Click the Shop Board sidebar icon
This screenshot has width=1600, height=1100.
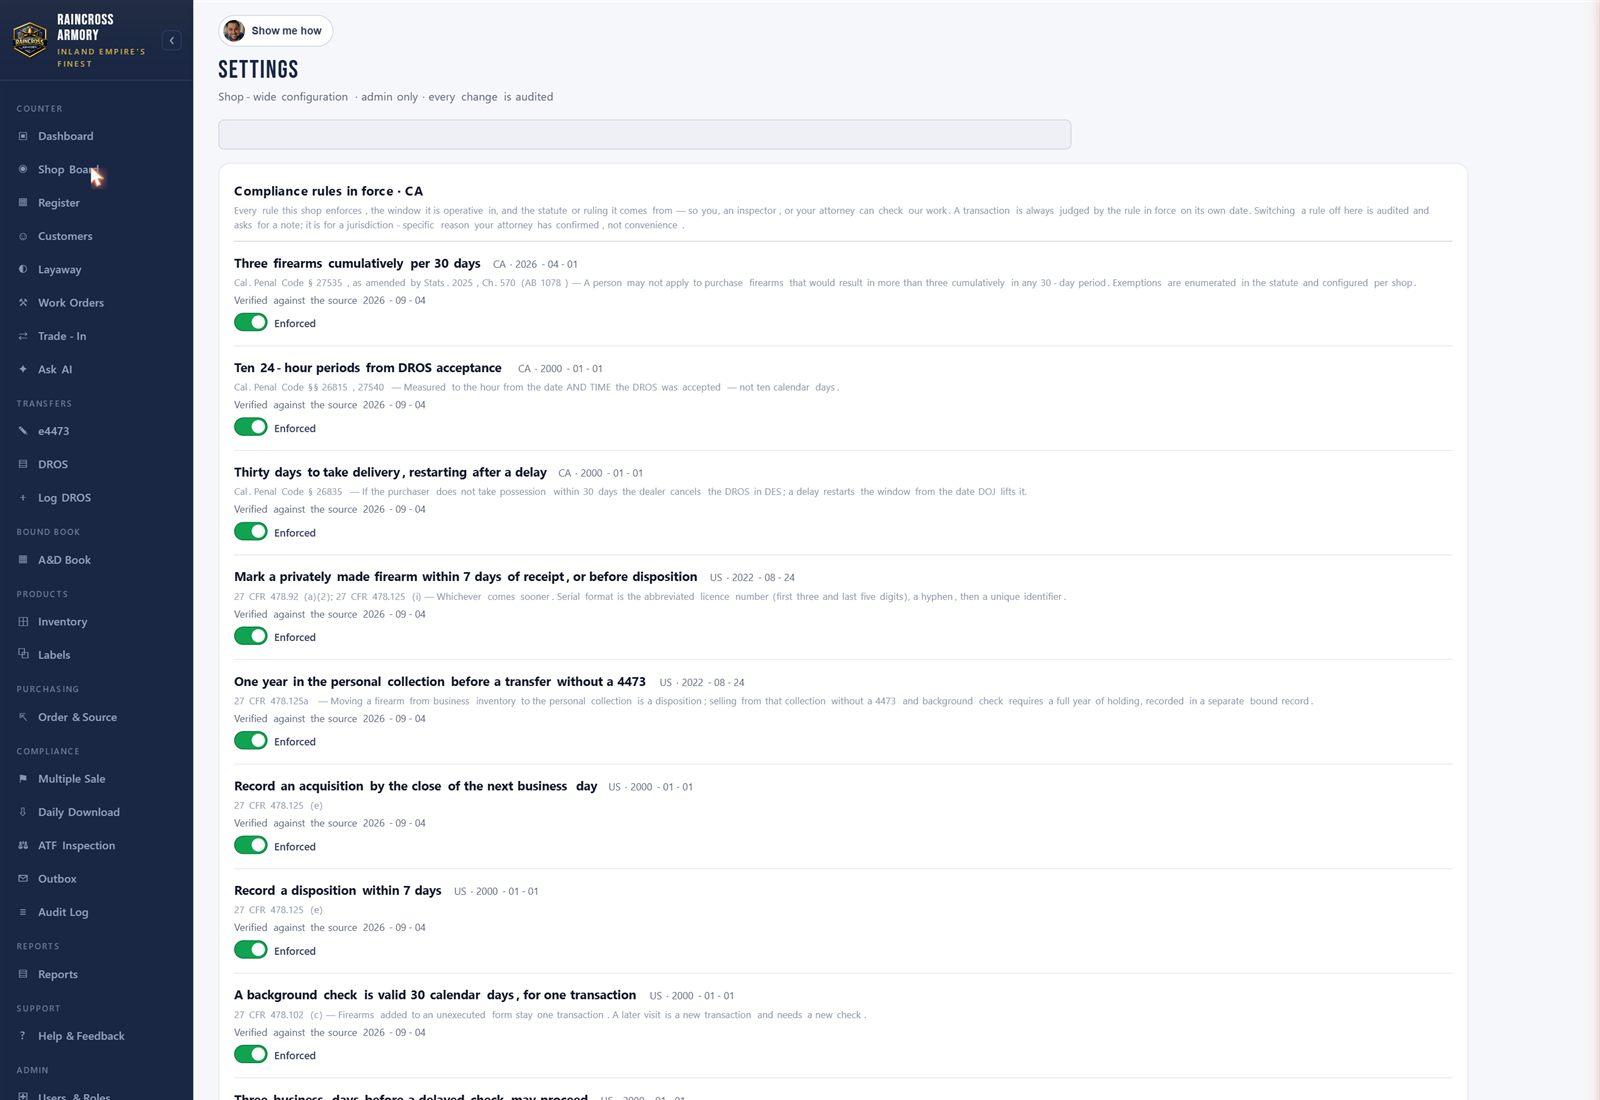click(x=23, y=169)
